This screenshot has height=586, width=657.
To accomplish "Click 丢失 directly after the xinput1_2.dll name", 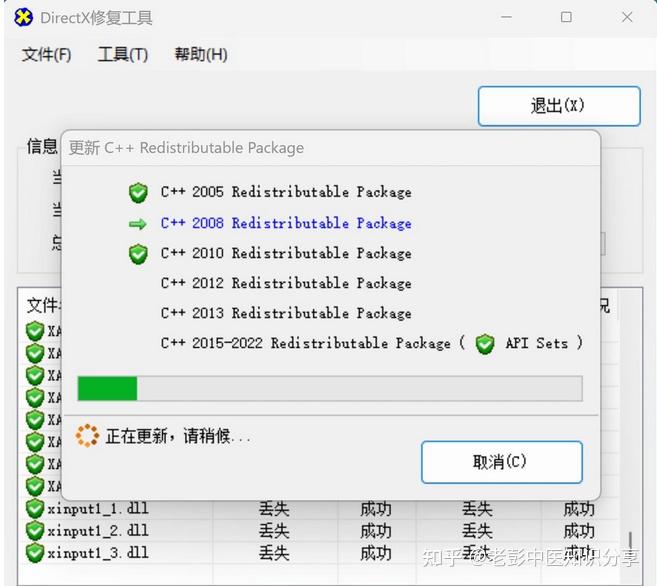I will (274, 531).
